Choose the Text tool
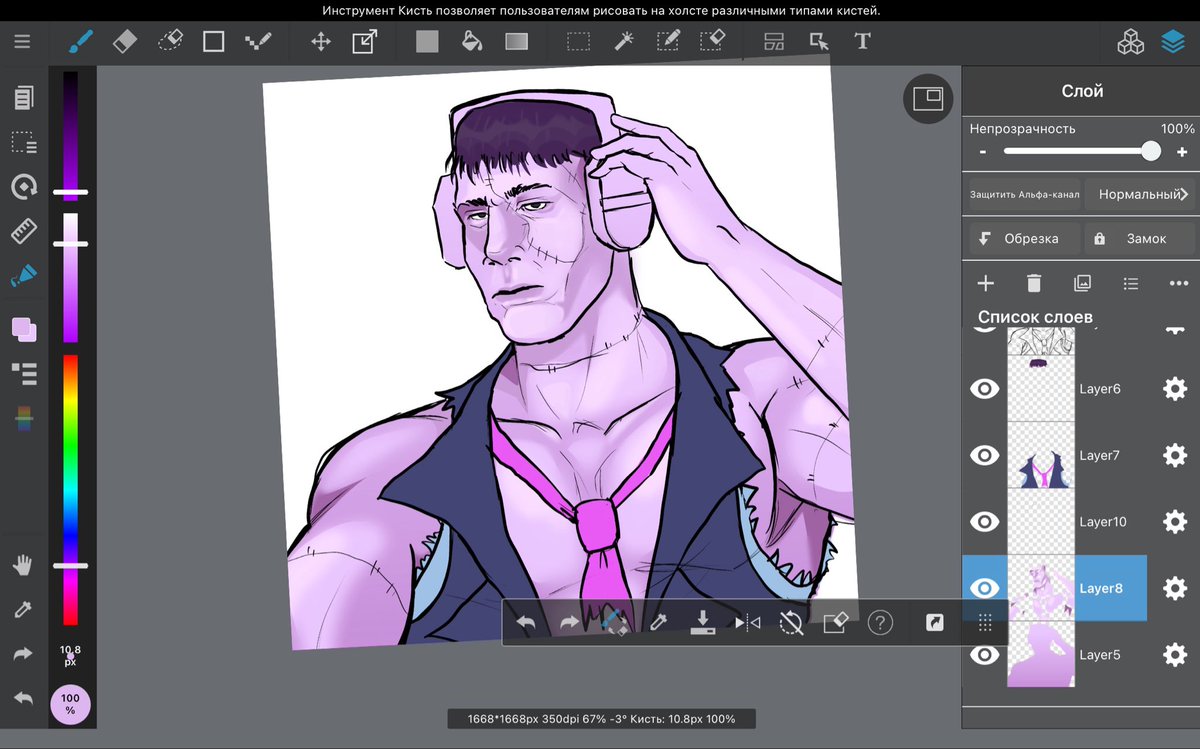Viewport: 1200px width, 749px height. click(862, 42)
